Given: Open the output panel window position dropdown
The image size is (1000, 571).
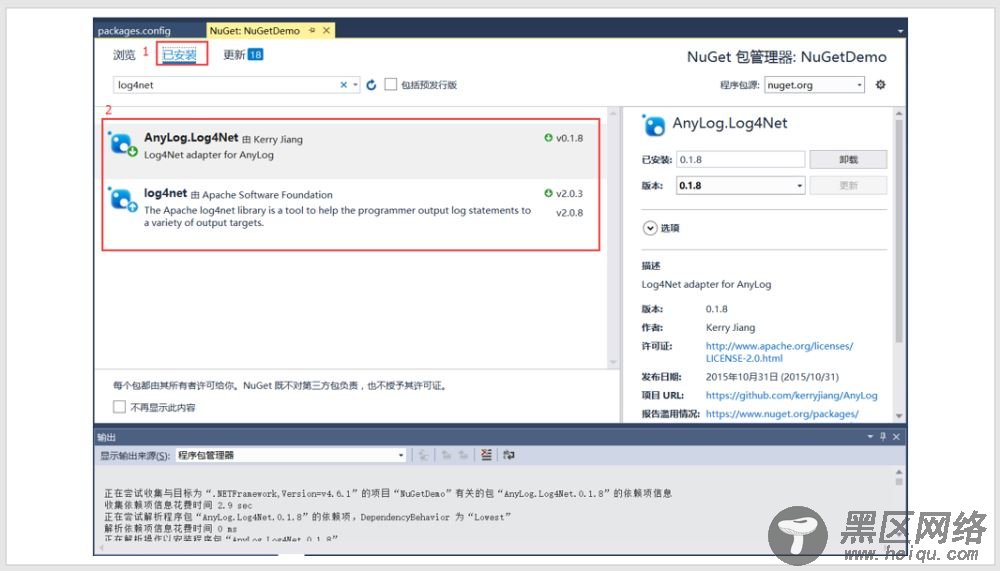Looking at the screenshot, I should (x=870, y=436).
